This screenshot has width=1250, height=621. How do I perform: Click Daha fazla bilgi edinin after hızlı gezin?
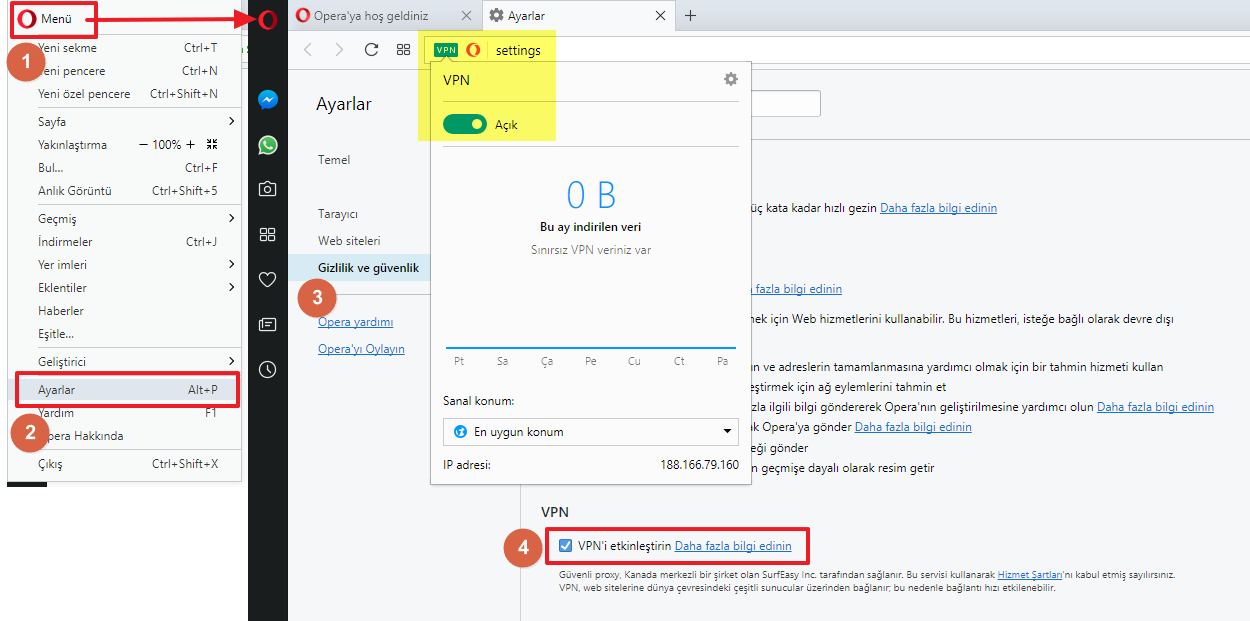click(938, 208)
